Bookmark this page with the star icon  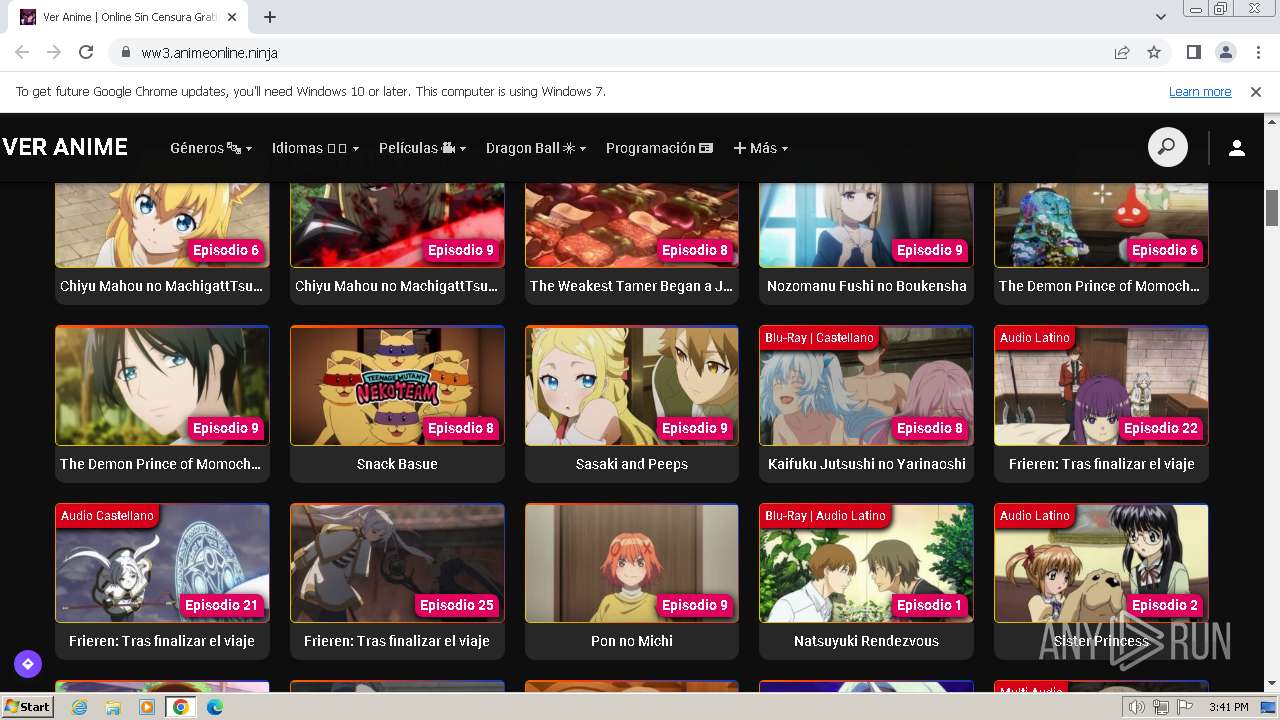coord(1154,52)
